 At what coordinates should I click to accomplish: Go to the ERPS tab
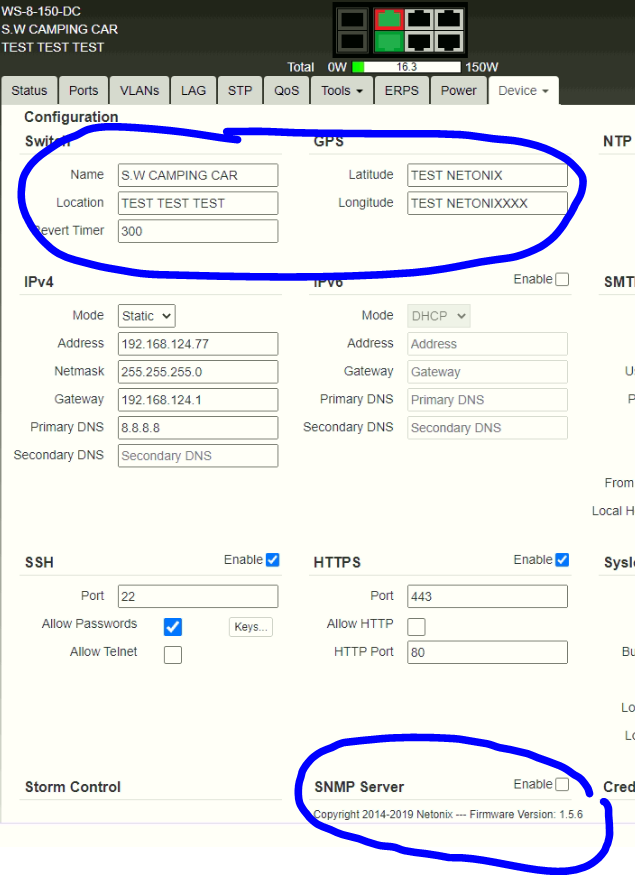(402, 90)
